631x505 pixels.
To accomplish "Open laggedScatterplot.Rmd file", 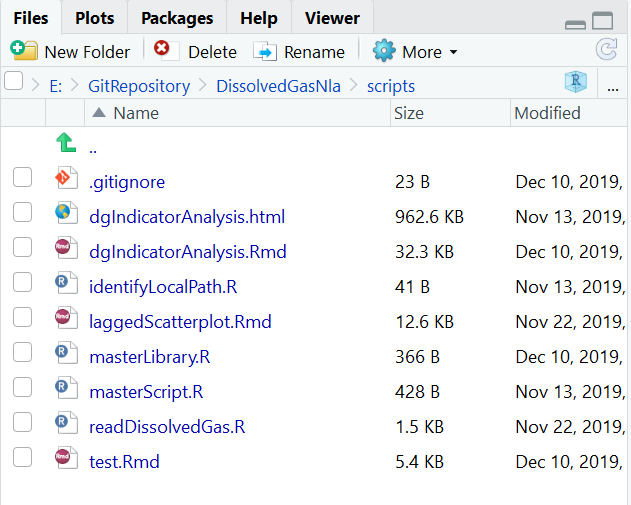I will [180, 322].
